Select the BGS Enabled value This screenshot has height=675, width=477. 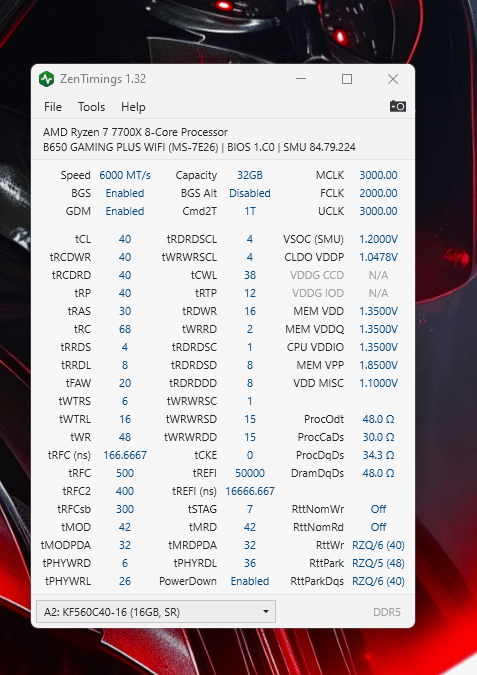[x=125, y=193]
